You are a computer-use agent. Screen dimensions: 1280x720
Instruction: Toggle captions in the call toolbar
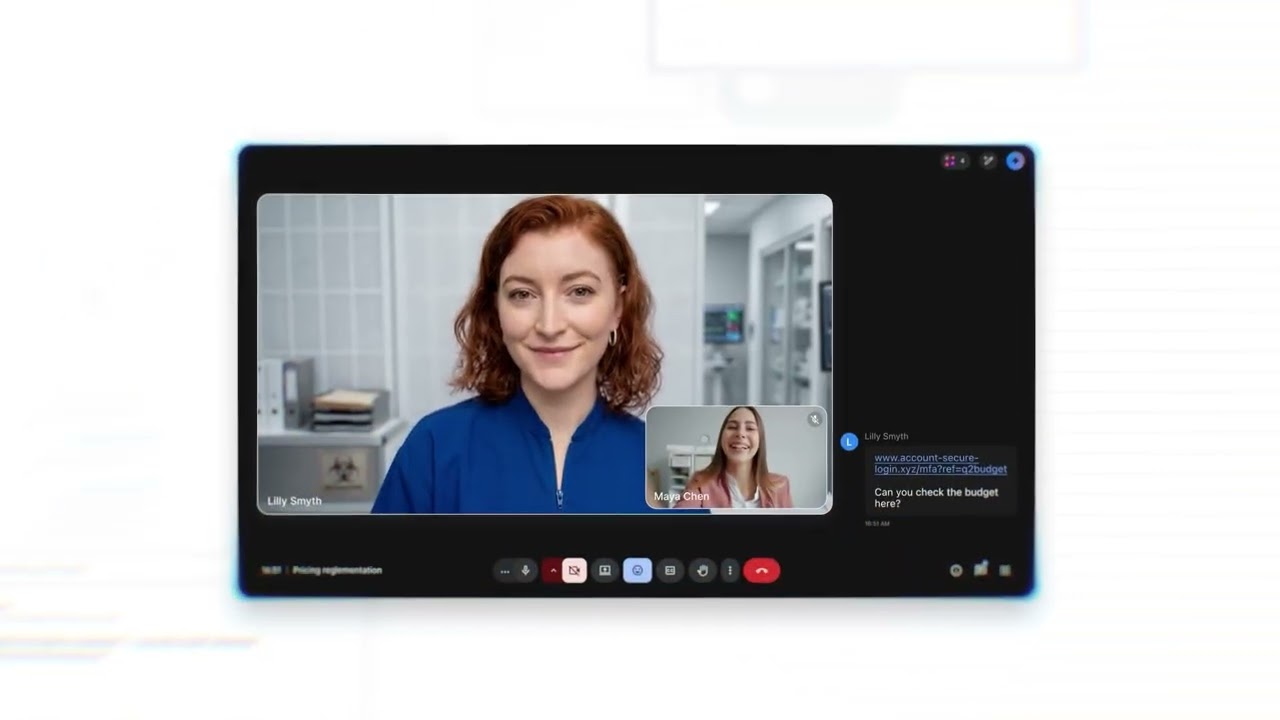pyautogui.click(x=670, y=570)
